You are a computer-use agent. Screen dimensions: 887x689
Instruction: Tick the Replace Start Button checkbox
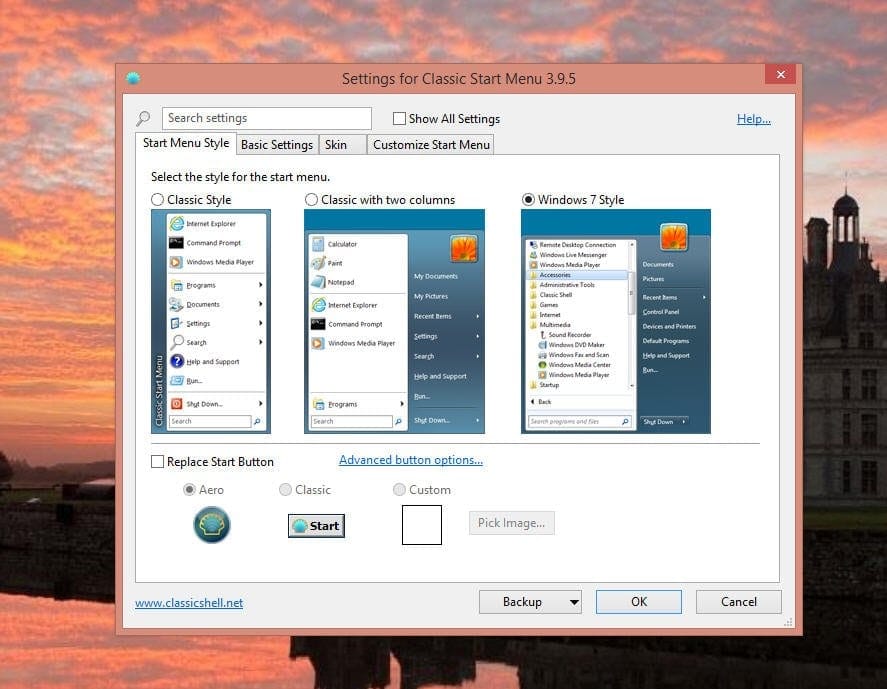coord(158,462)
